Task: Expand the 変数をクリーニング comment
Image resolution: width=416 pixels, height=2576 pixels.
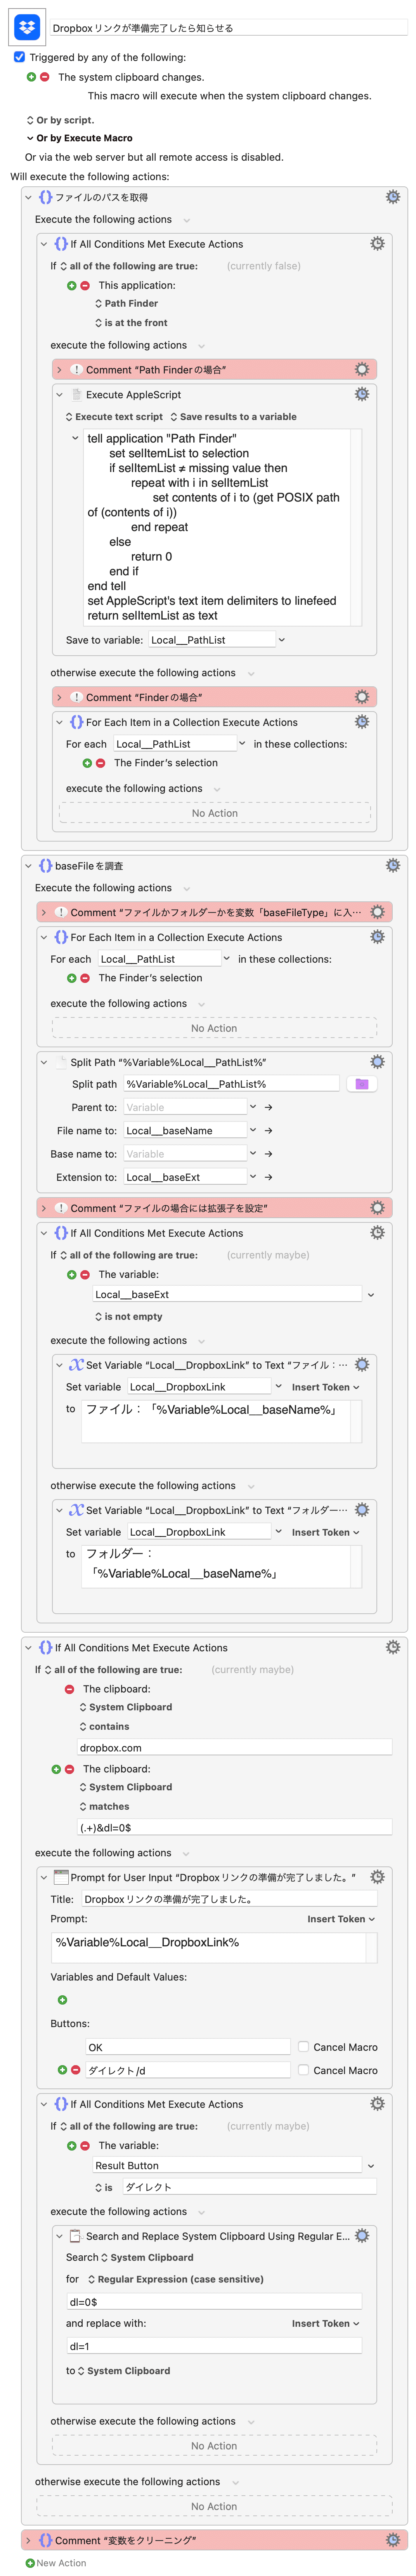Action: click(28, 2540)
